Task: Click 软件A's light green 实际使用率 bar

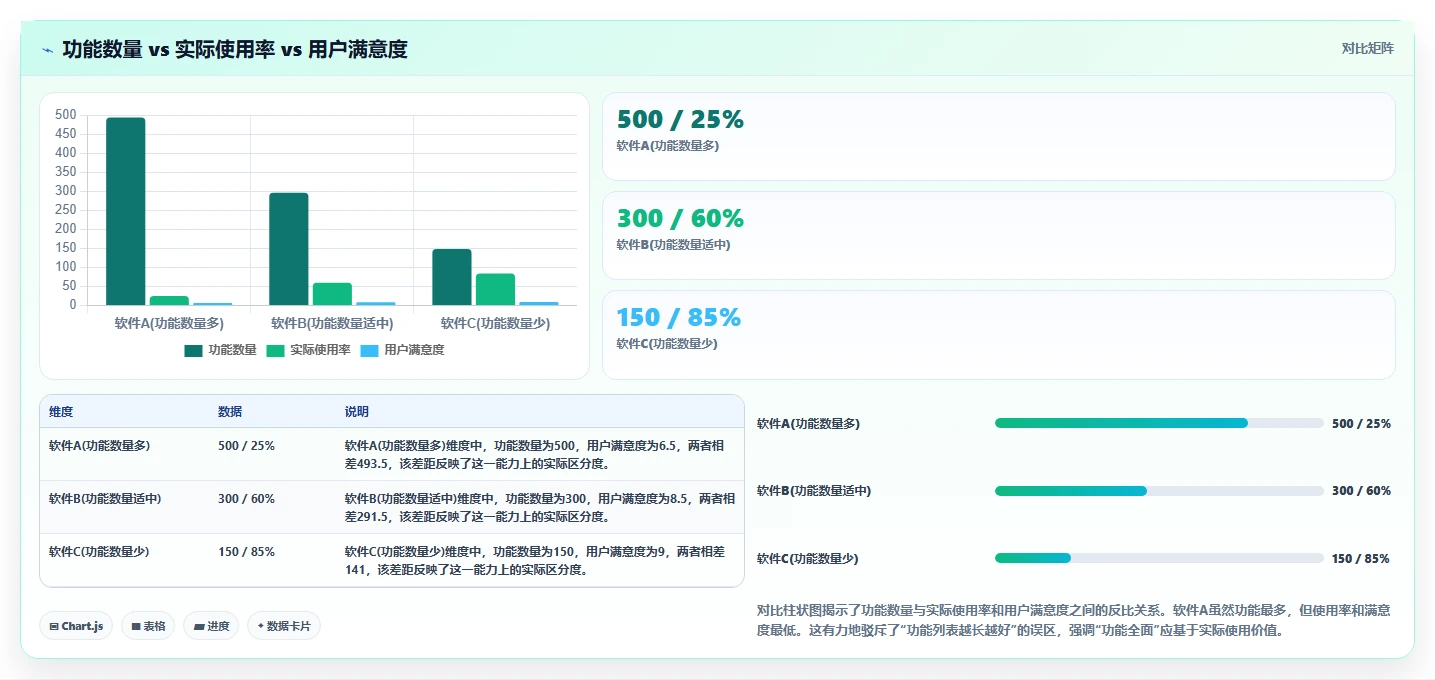Action: 169,300
